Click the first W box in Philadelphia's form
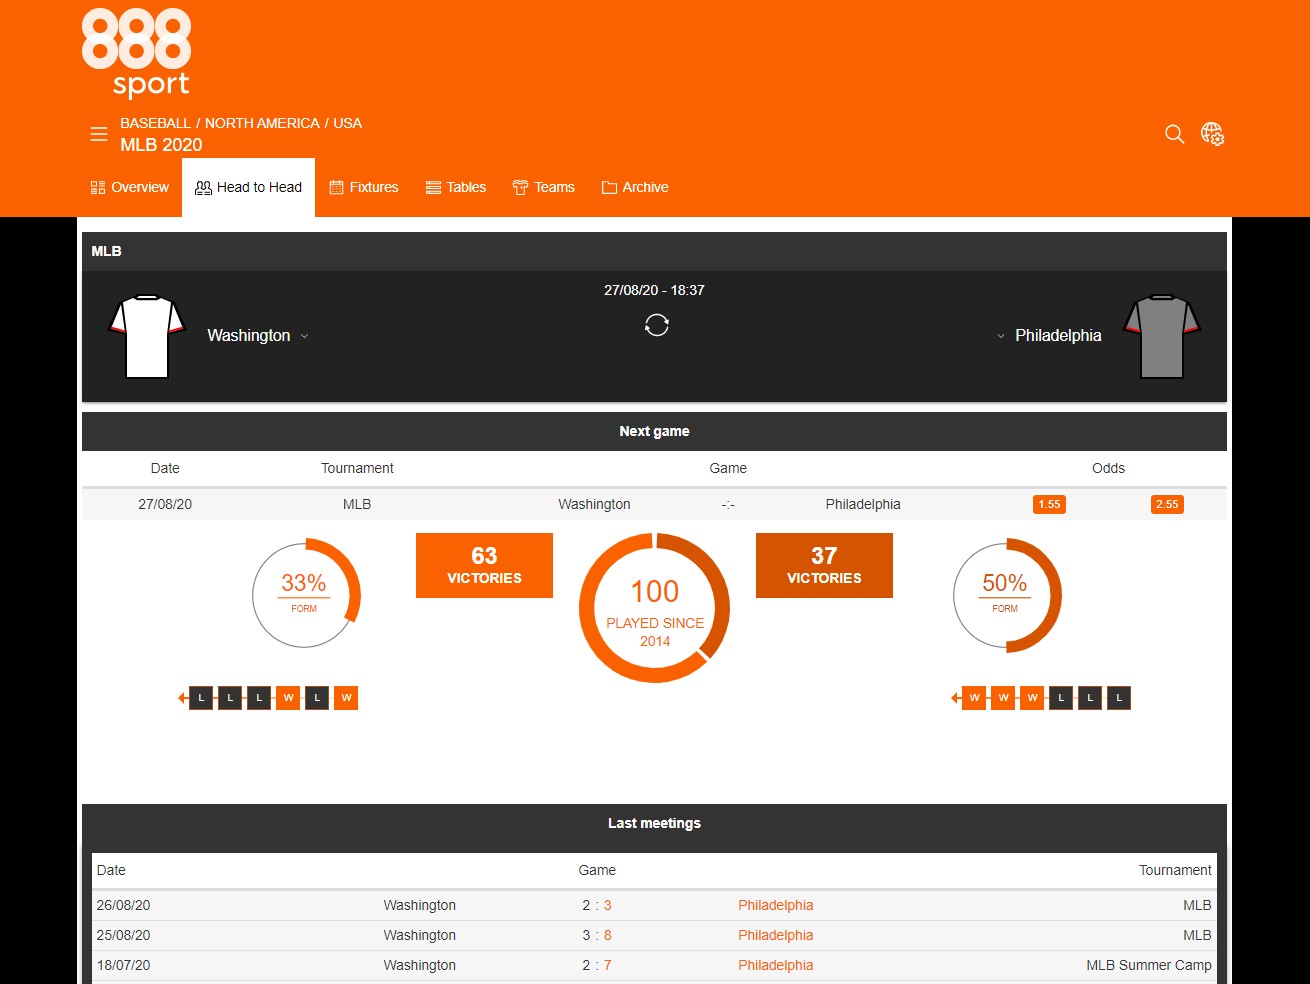The image size is (1310, 984). 974,698
